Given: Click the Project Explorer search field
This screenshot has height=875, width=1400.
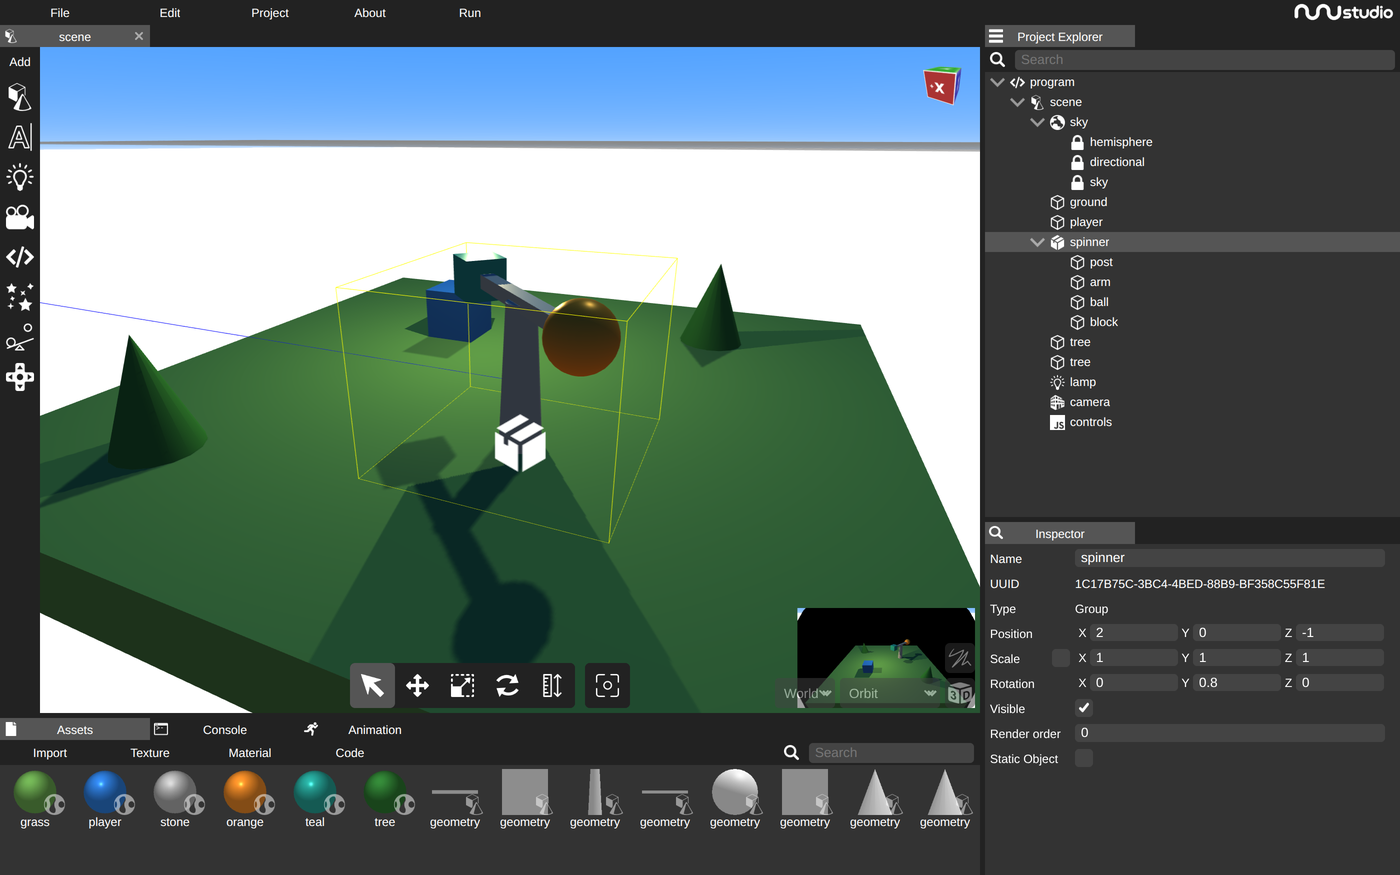Looking at the screenshot, I should point(1204,60).
